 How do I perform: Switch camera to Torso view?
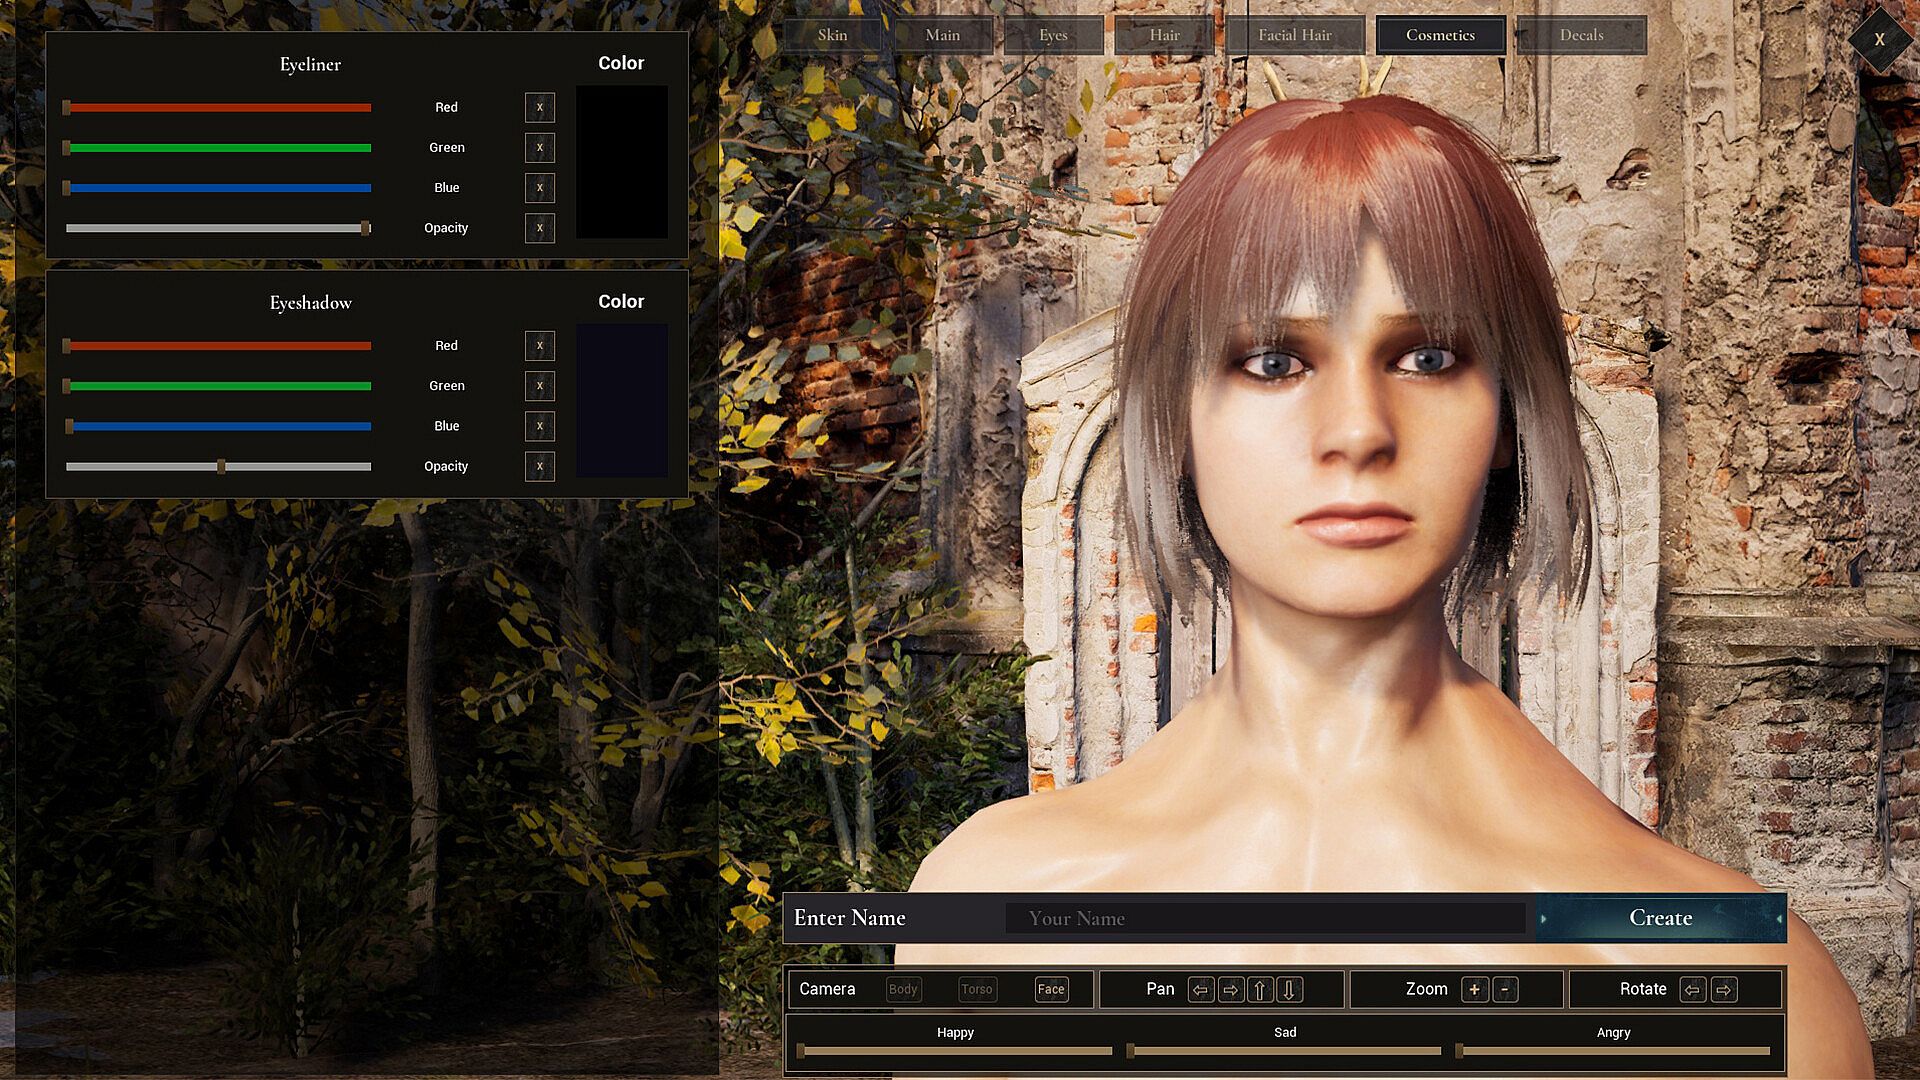pyautogui.click(x=976, y=989)
